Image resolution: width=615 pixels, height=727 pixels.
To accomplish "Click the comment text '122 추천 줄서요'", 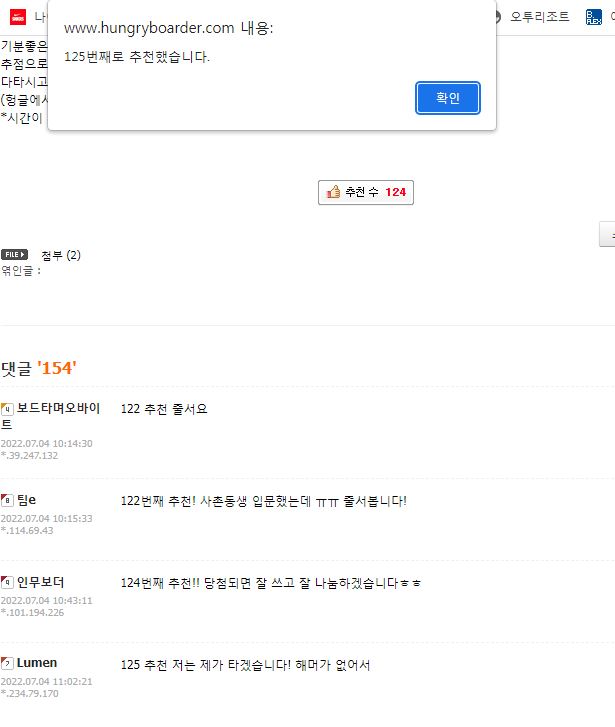I will point(164,409).
